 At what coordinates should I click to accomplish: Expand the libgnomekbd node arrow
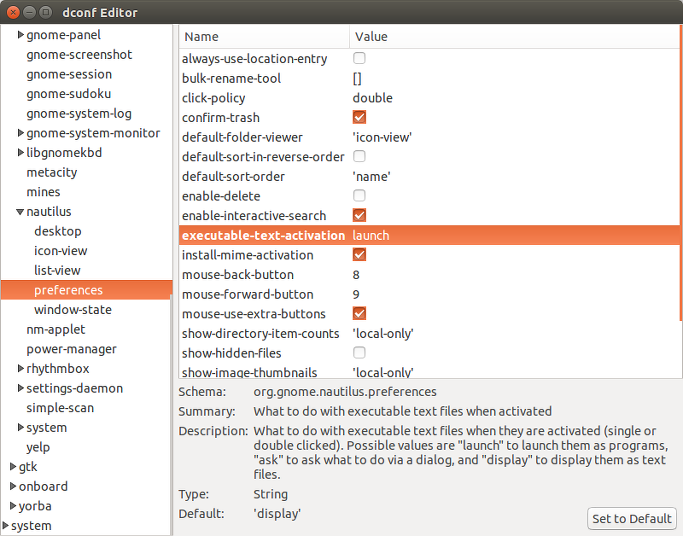(20, 152)
